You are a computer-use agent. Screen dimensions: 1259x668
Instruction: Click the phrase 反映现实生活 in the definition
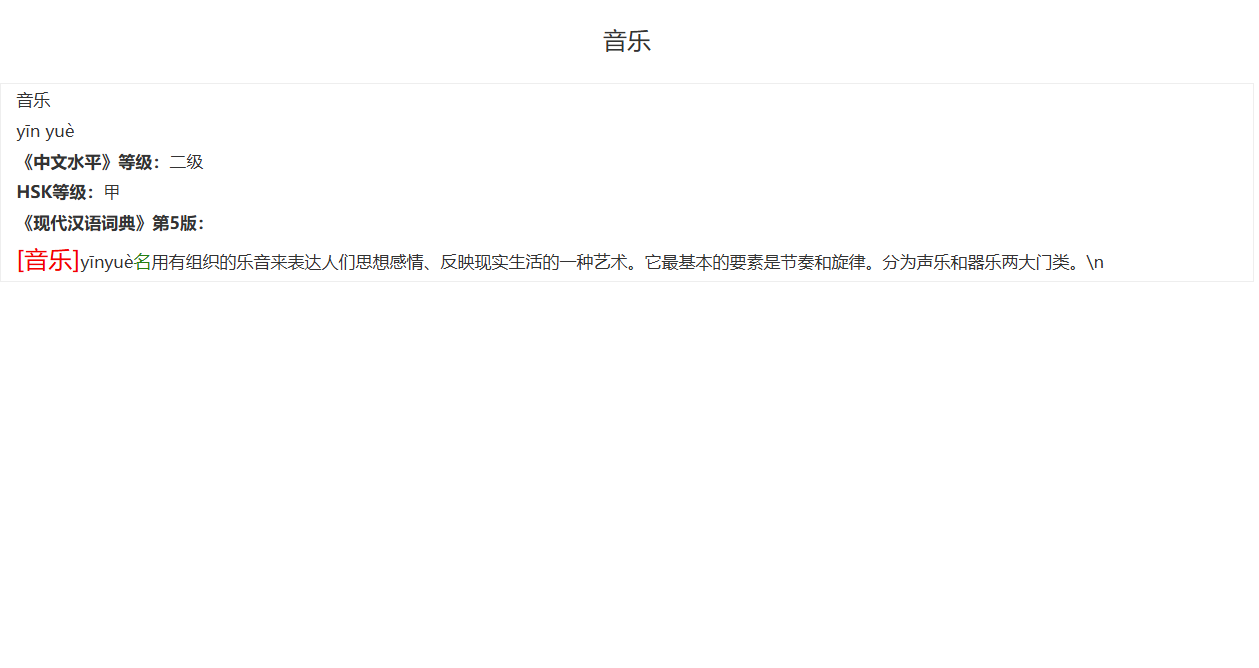tap(491, 263)
